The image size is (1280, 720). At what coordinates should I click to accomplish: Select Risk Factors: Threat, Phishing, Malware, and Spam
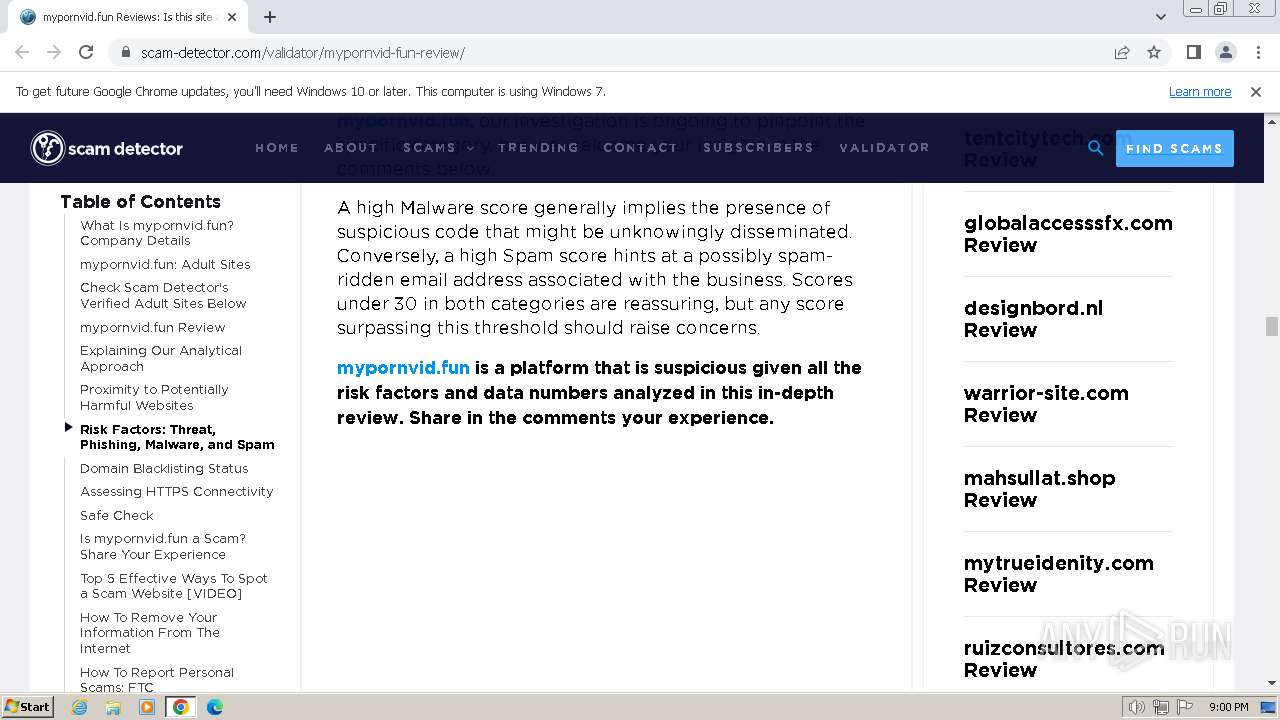tap(177, 437)
